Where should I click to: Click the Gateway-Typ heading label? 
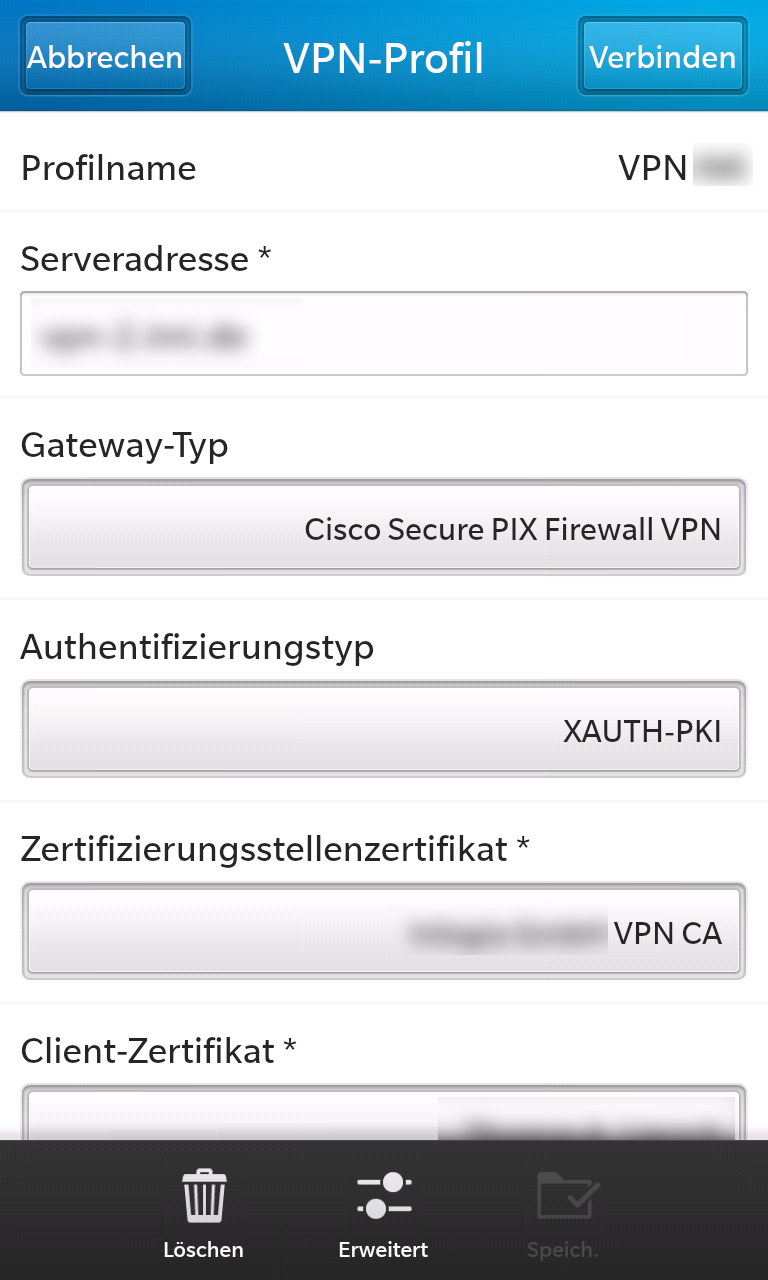pyautogui.click(x=125, y=446)
